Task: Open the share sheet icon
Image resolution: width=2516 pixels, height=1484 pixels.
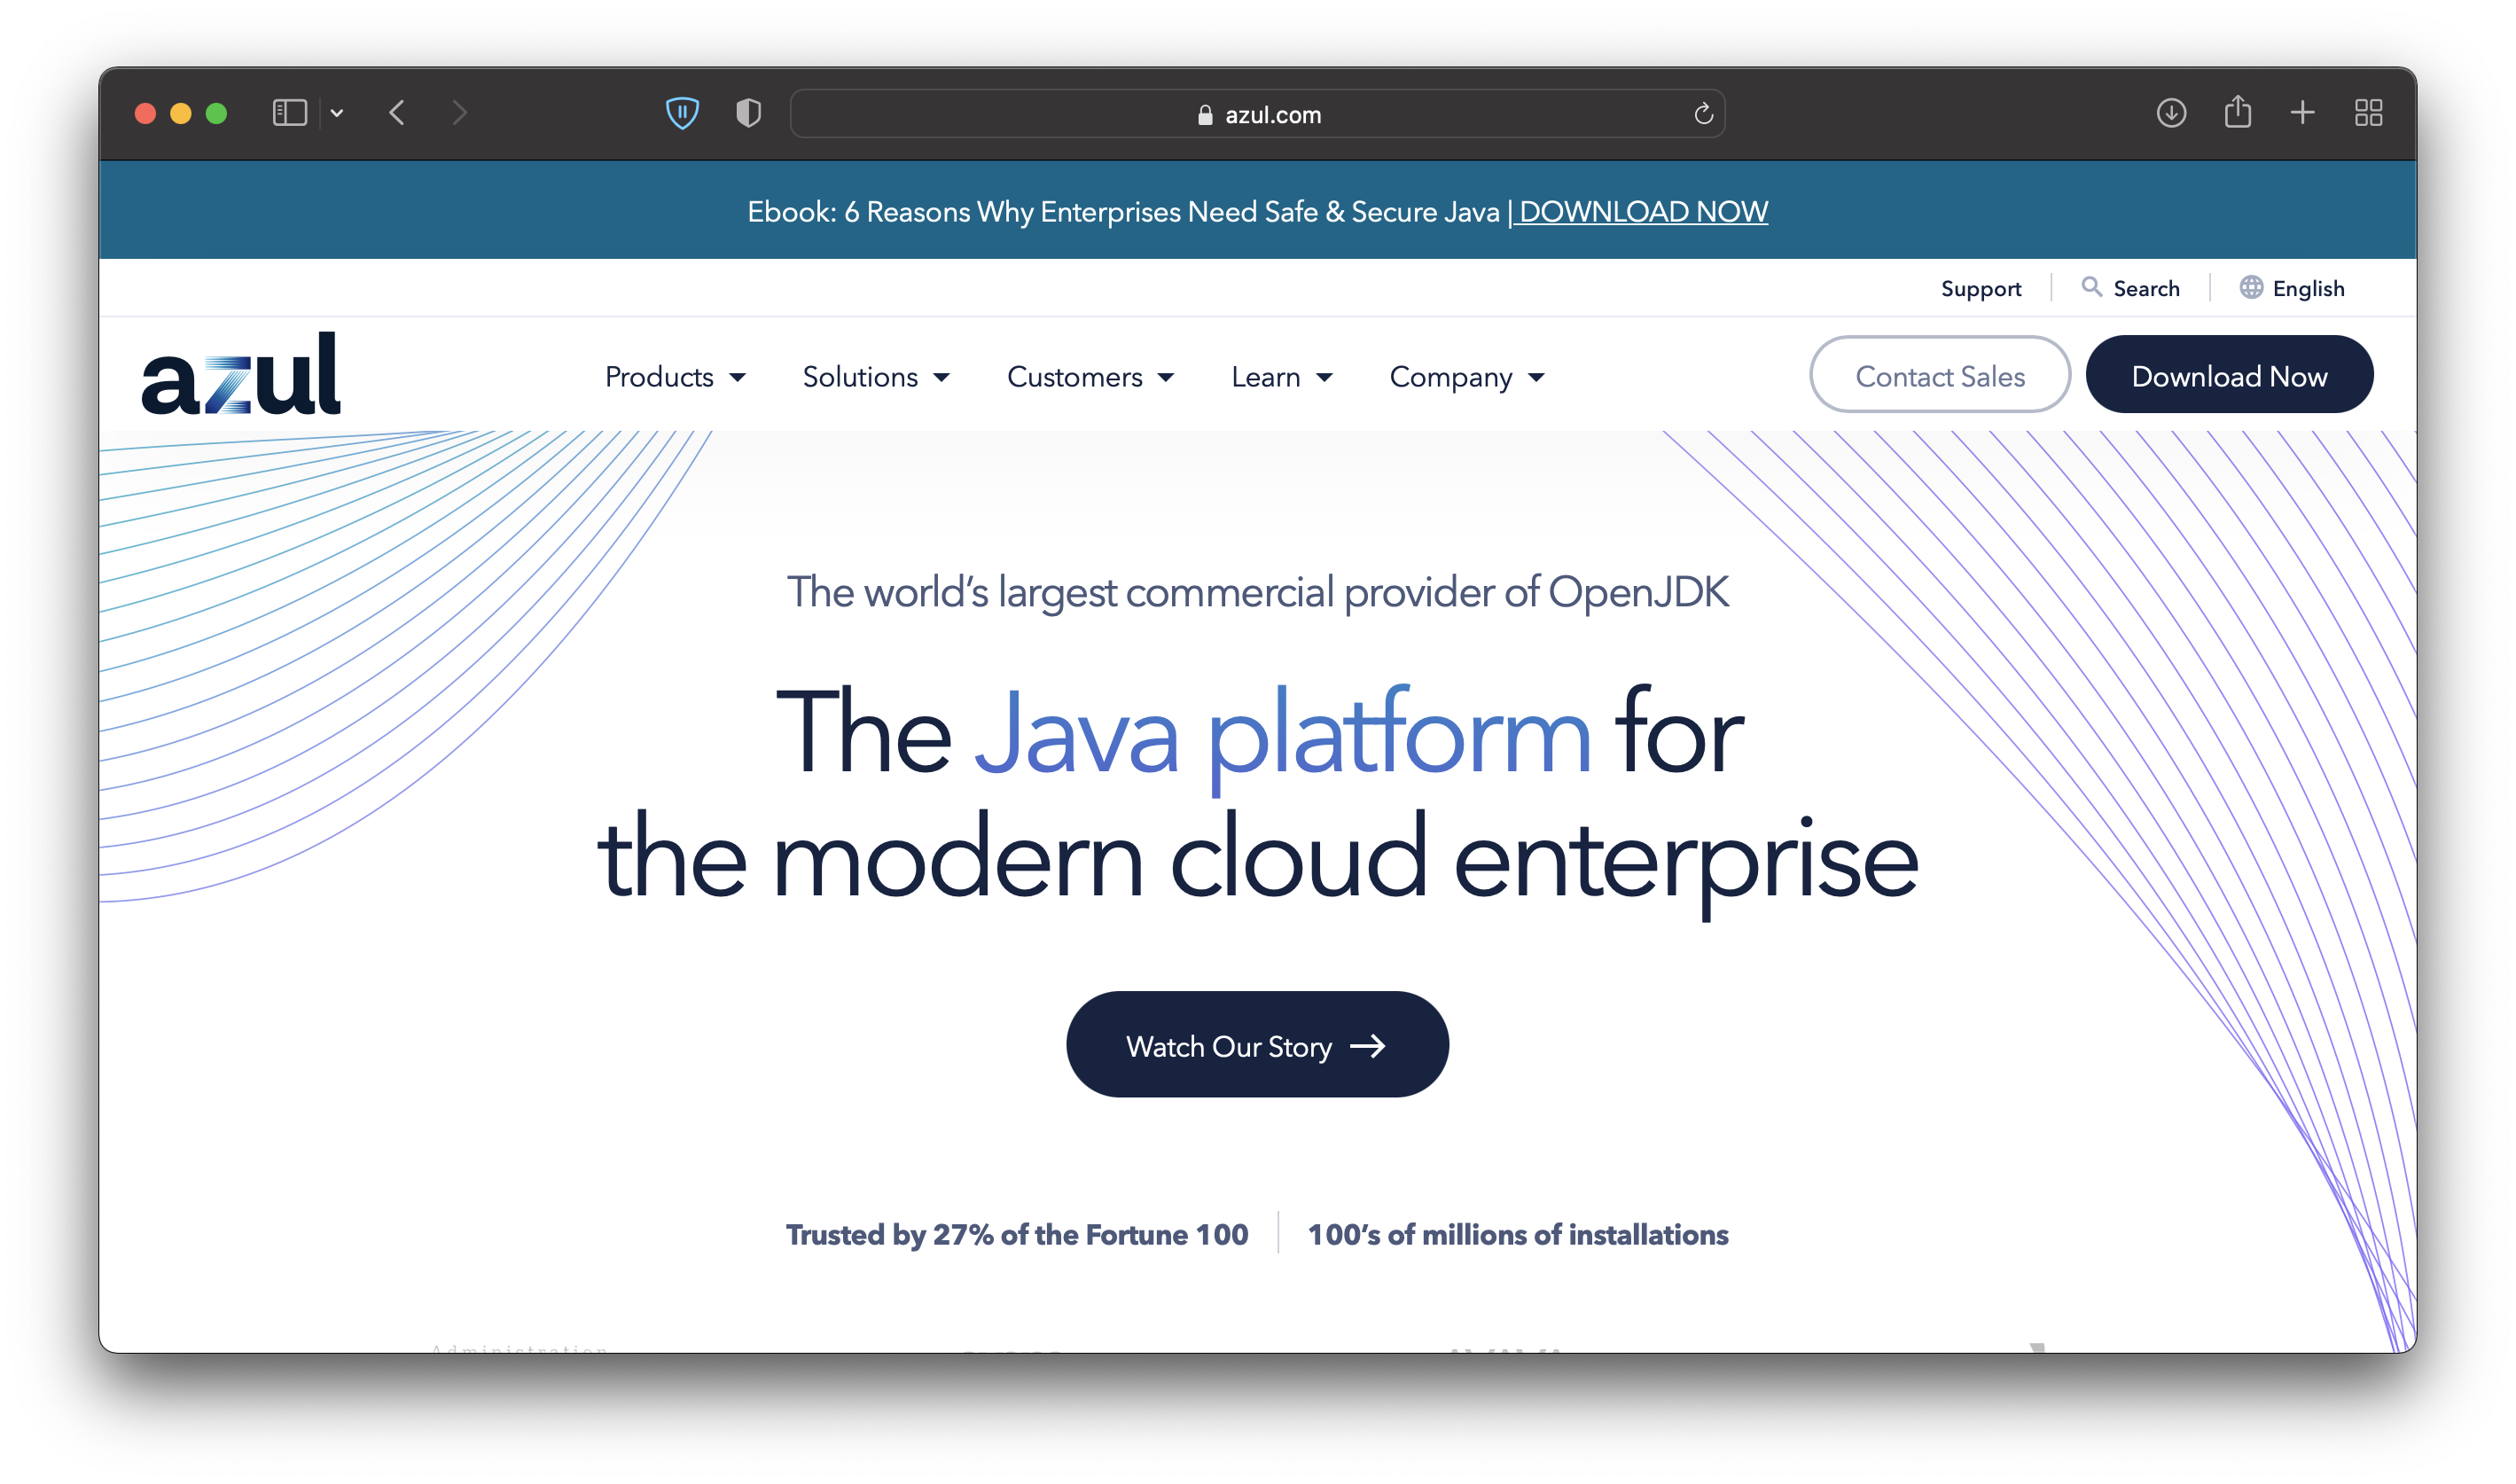Action: [2237, 112]
